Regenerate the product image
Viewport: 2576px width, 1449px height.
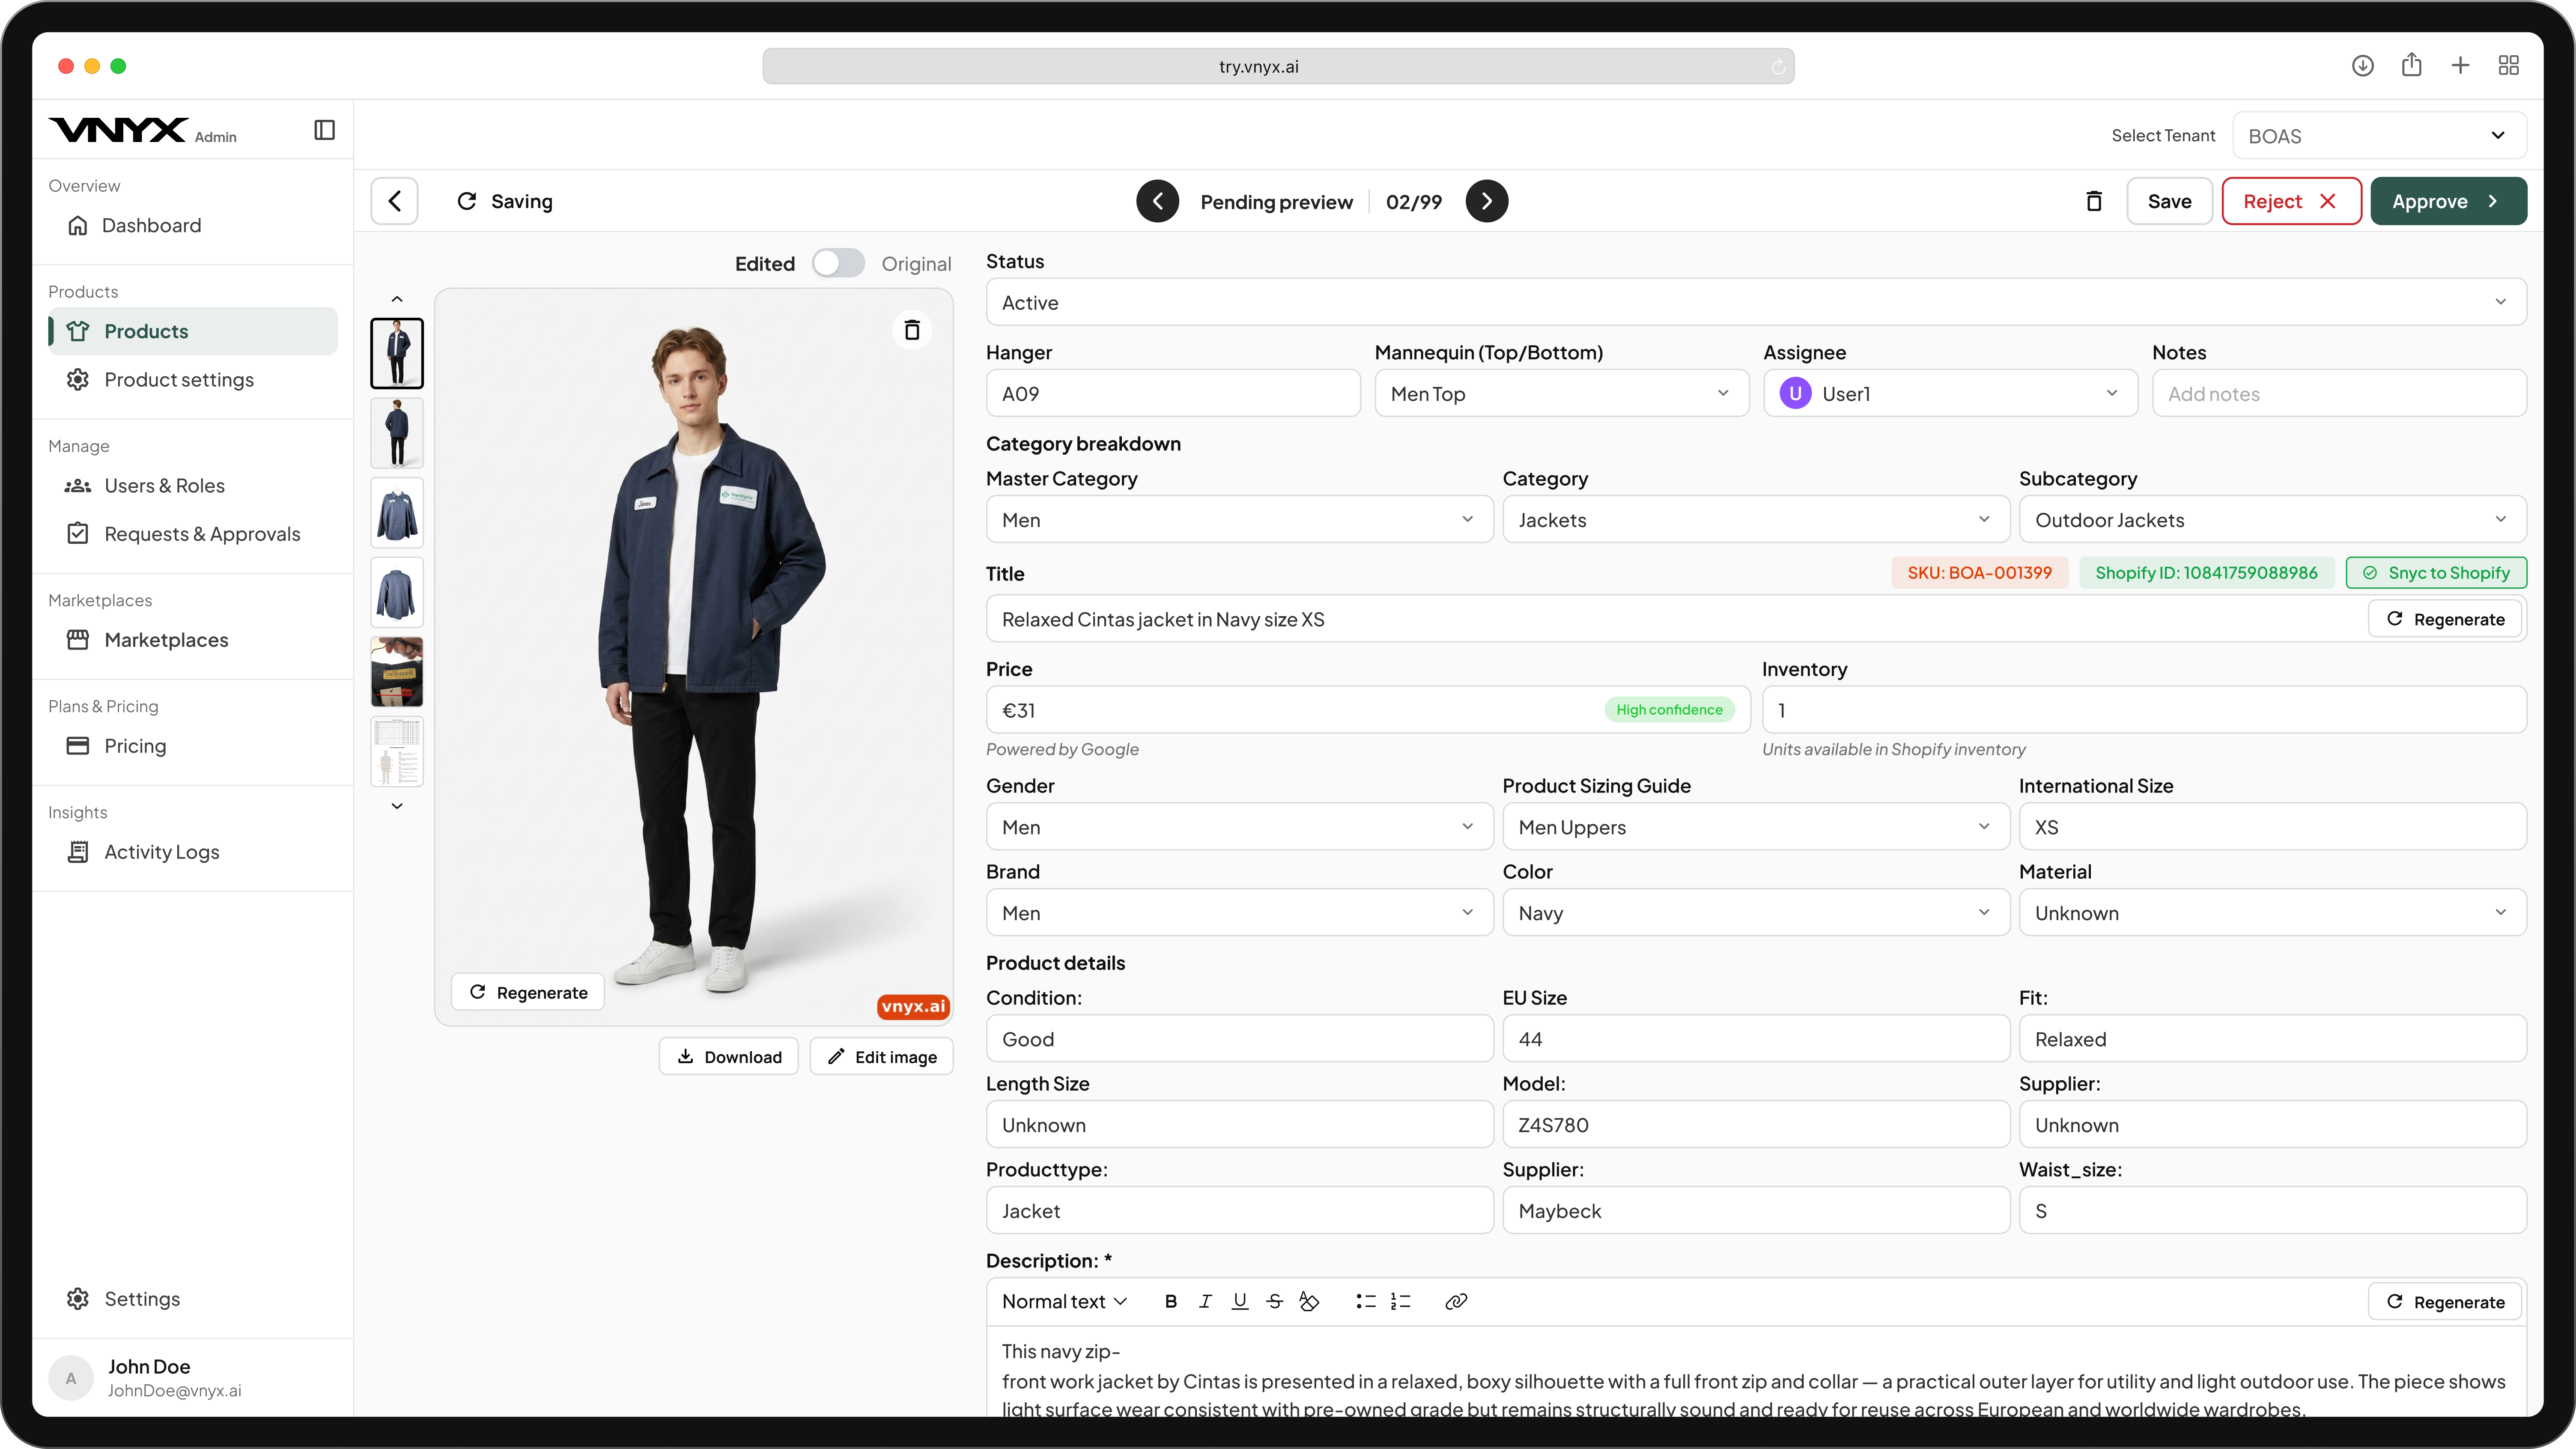528,992
